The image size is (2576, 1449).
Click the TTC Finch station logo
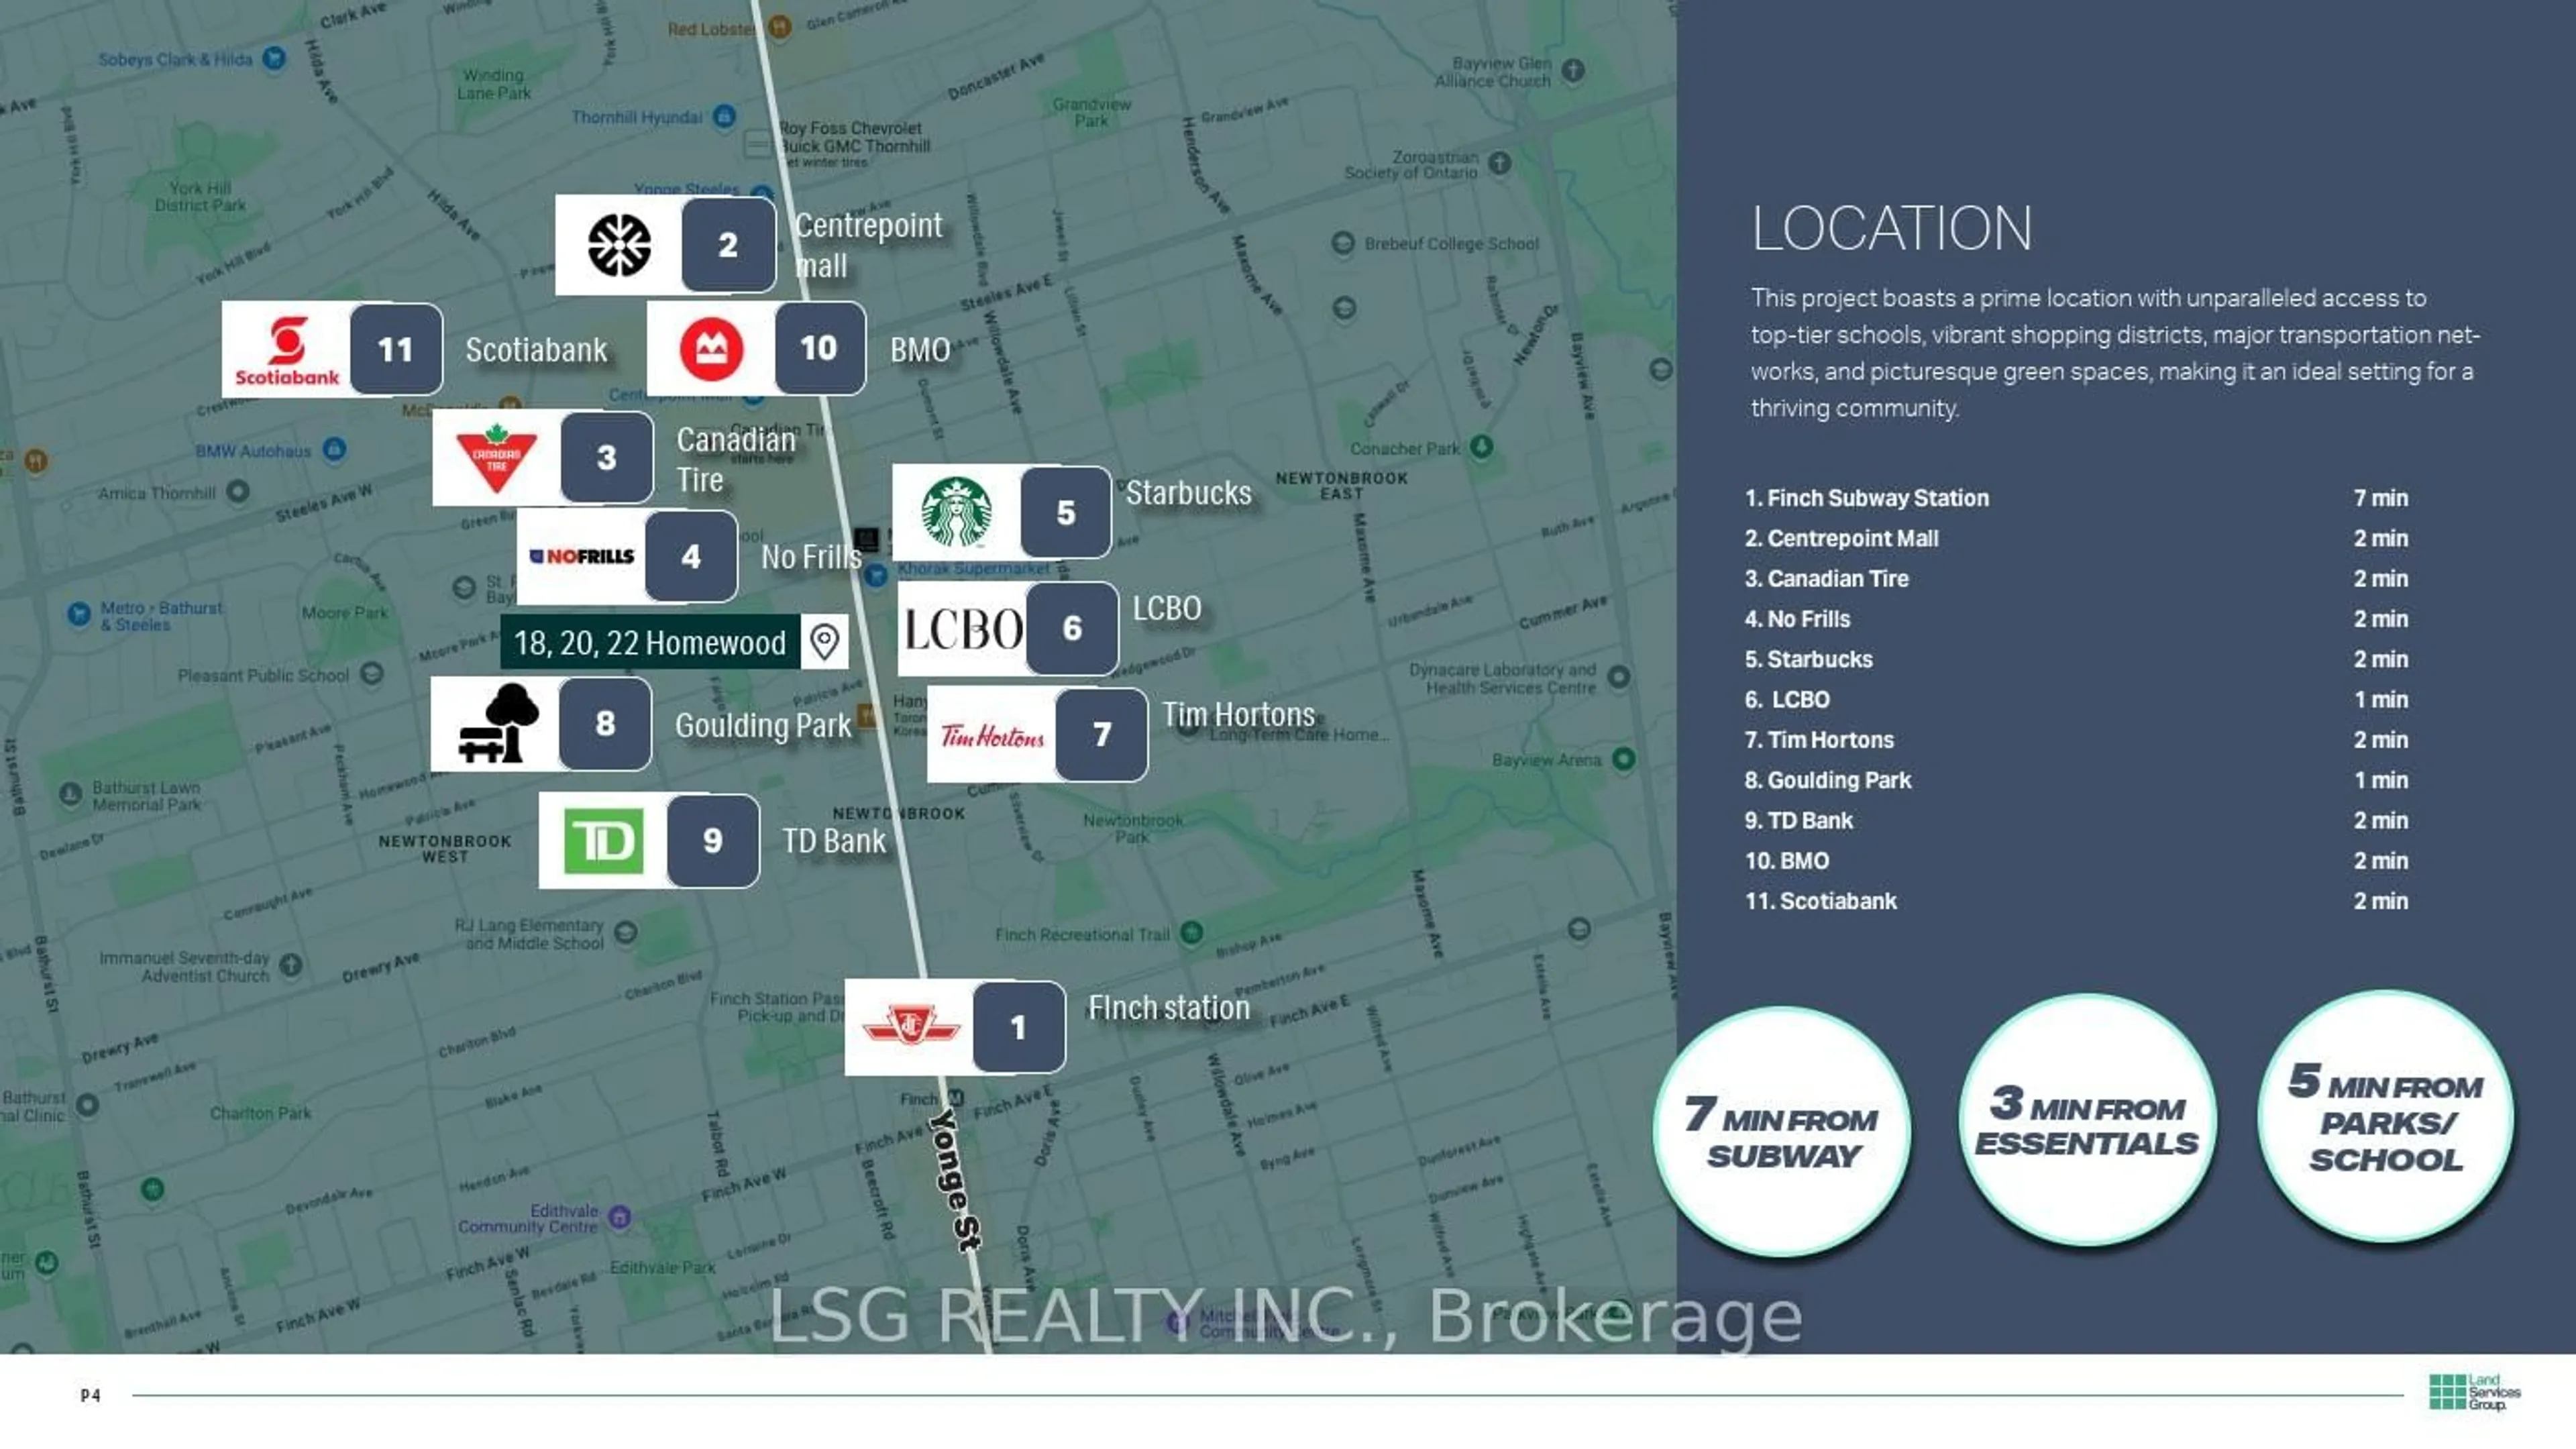pos(911,1026)
